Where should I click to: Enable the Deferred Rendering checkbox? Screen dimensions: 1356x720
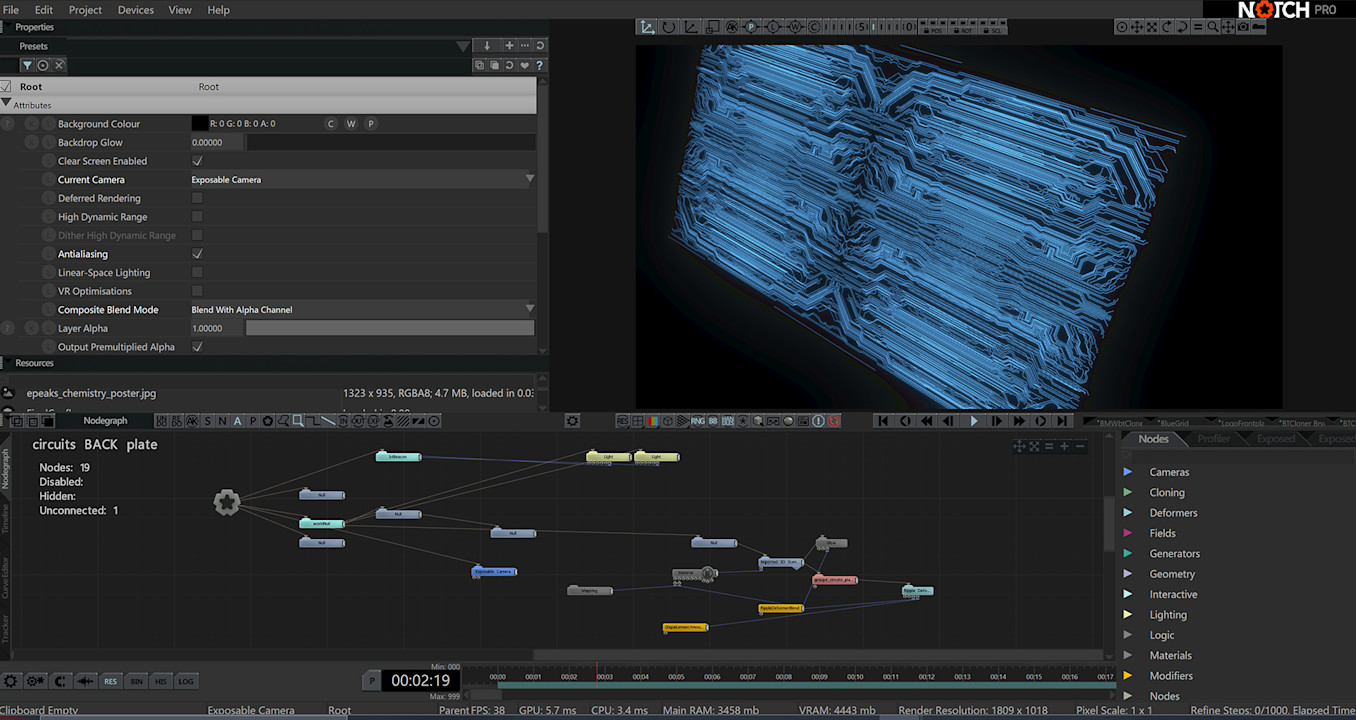[197, 198]
